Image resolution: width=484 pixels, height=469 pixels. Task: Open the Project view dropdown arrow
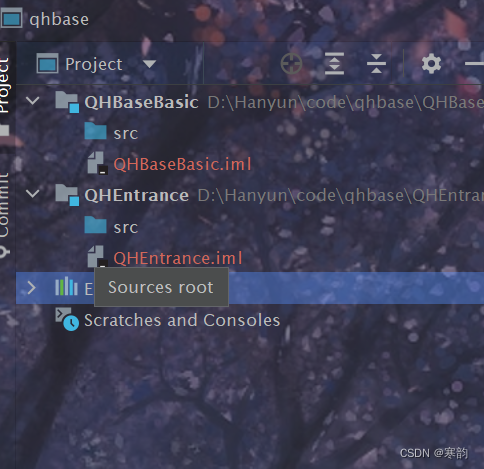(x=149, y=64)
